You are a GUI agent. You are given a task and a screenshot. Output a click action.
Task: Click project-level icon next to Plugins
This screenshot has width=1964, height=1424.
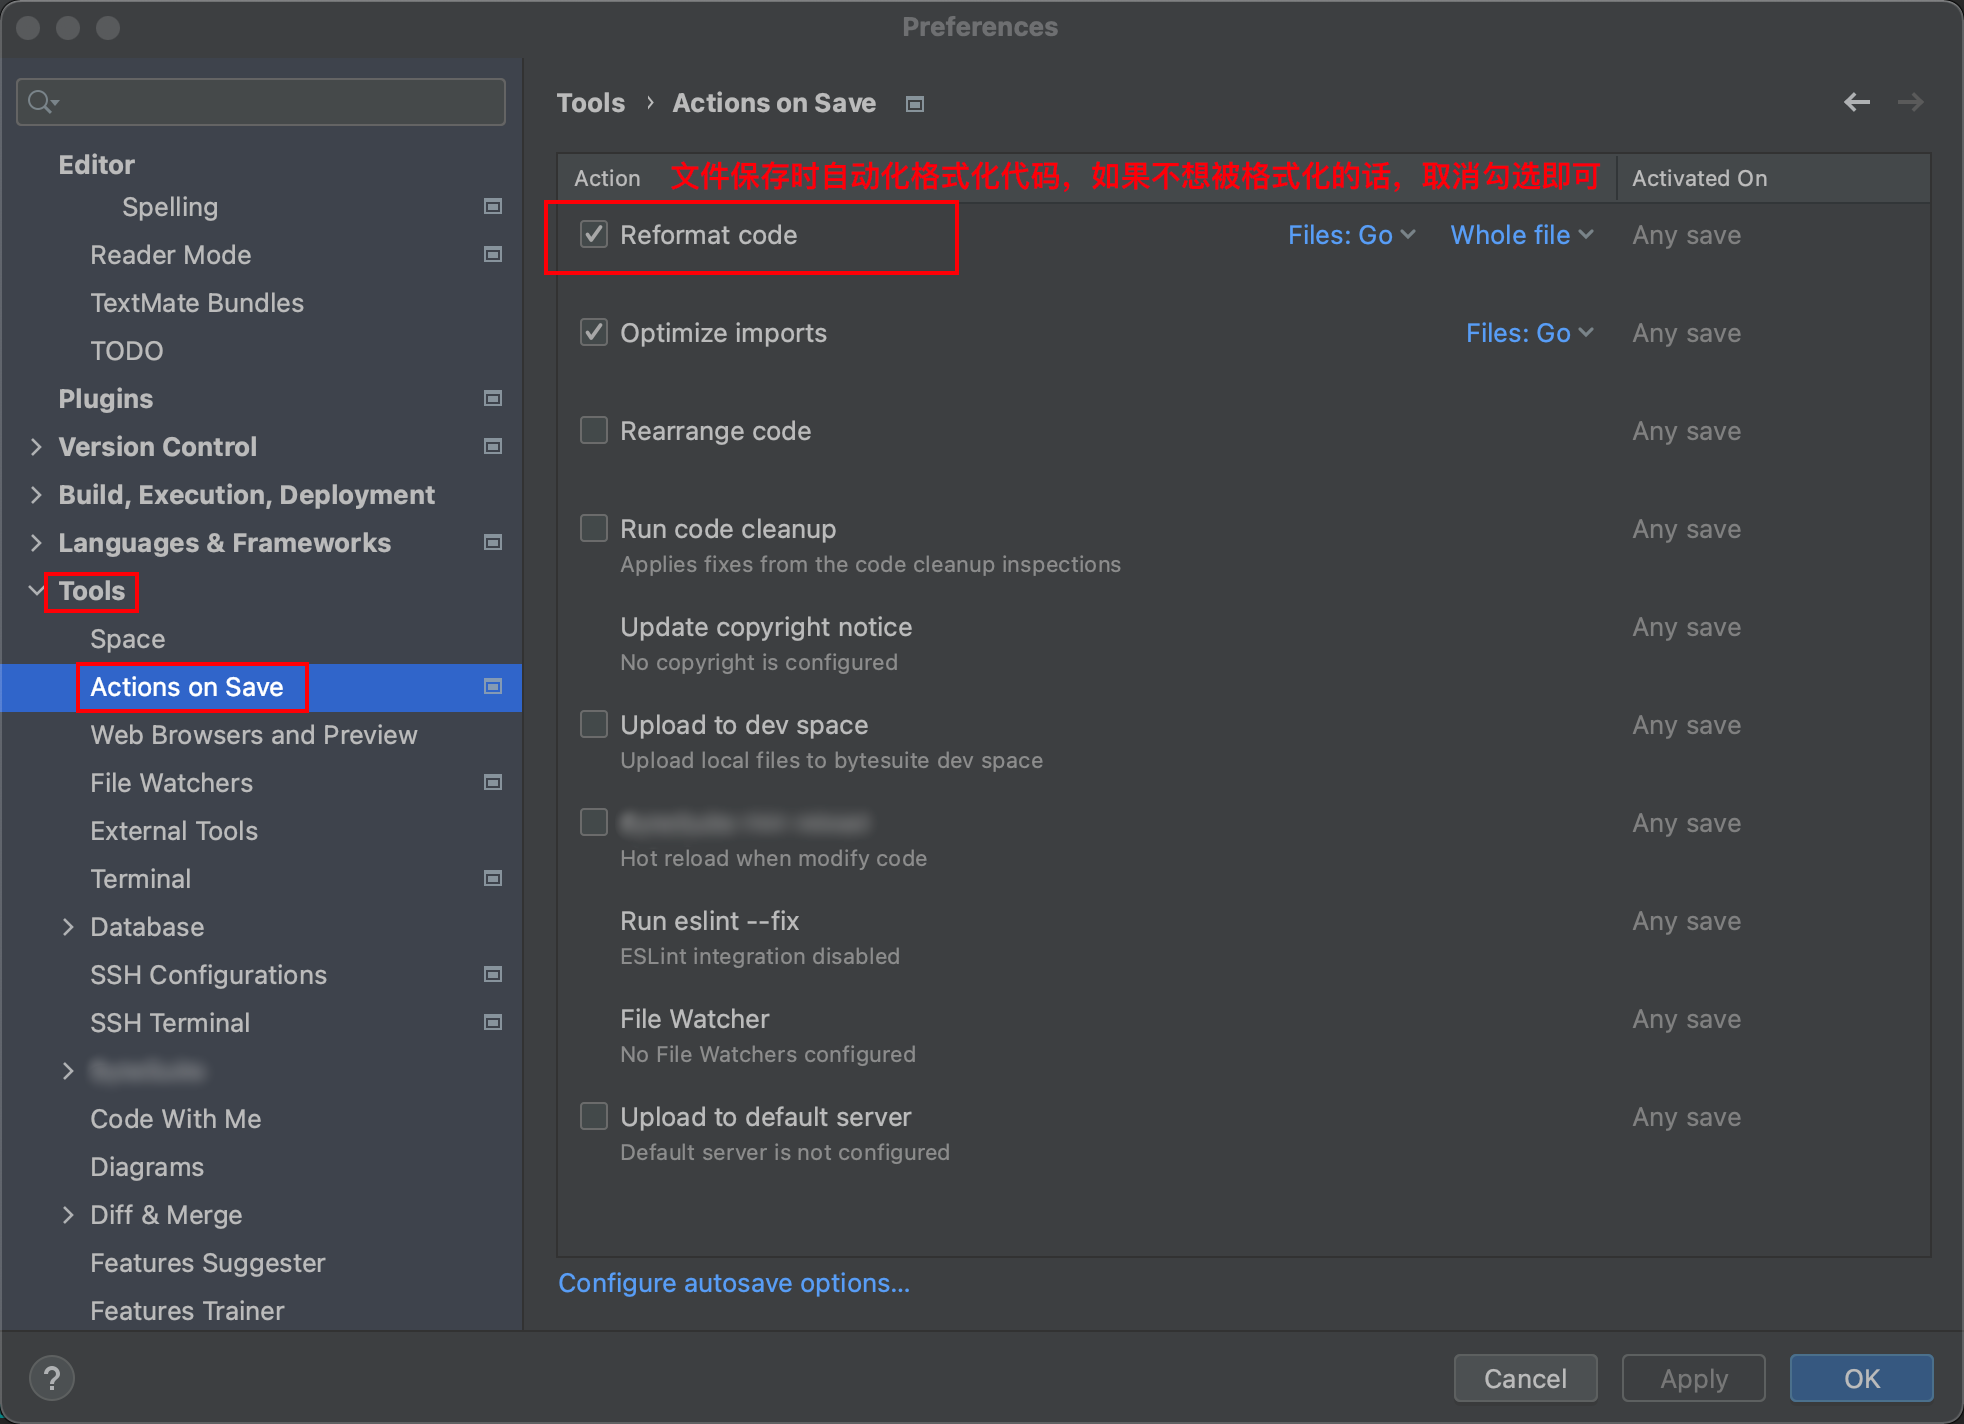(492, 398)
